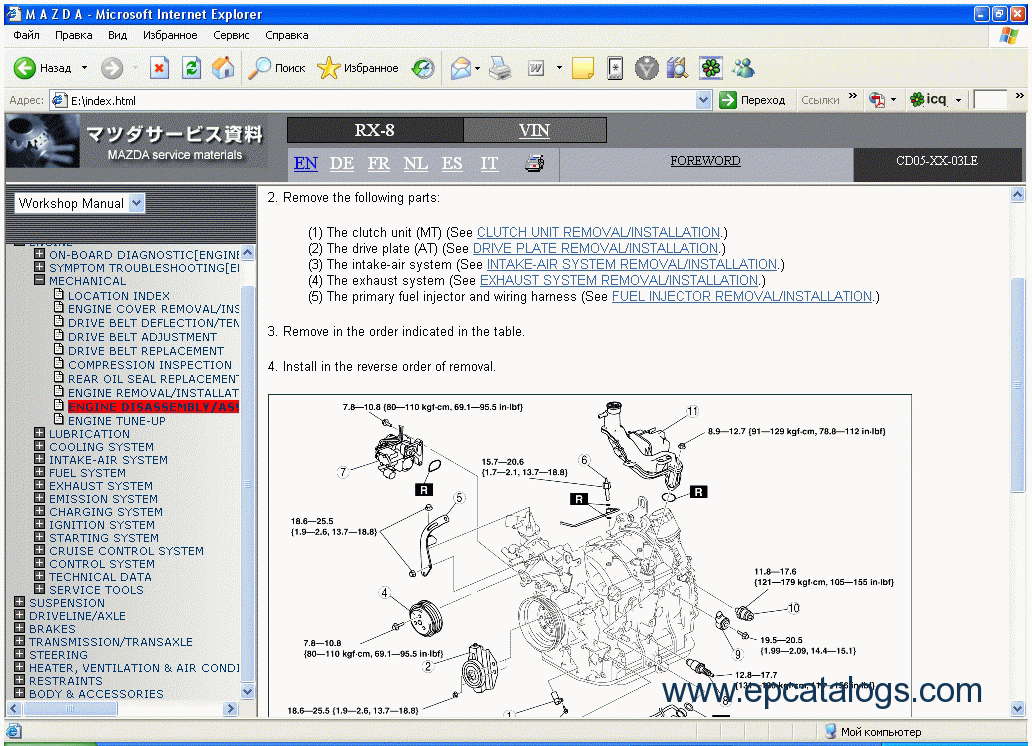Click the ICQ flower toolbar icon
Viewport: 1032px width, 746px height.
point(711,68)
